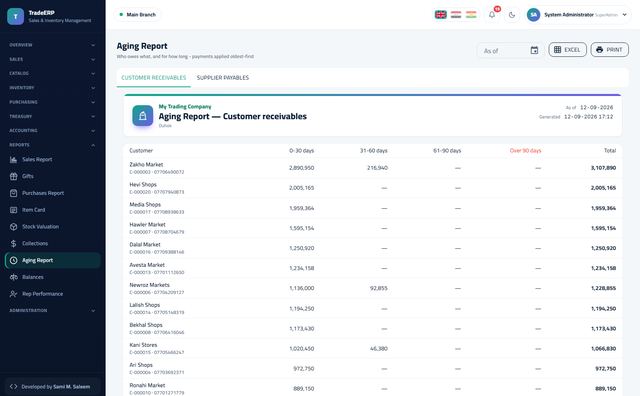Export report with Excel button
The image size is (640, 396).
pos(567,50)
